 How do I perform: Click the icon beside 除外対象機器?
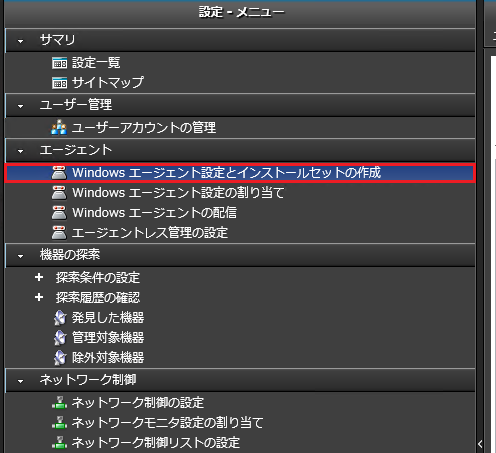(x=60, y=358)
